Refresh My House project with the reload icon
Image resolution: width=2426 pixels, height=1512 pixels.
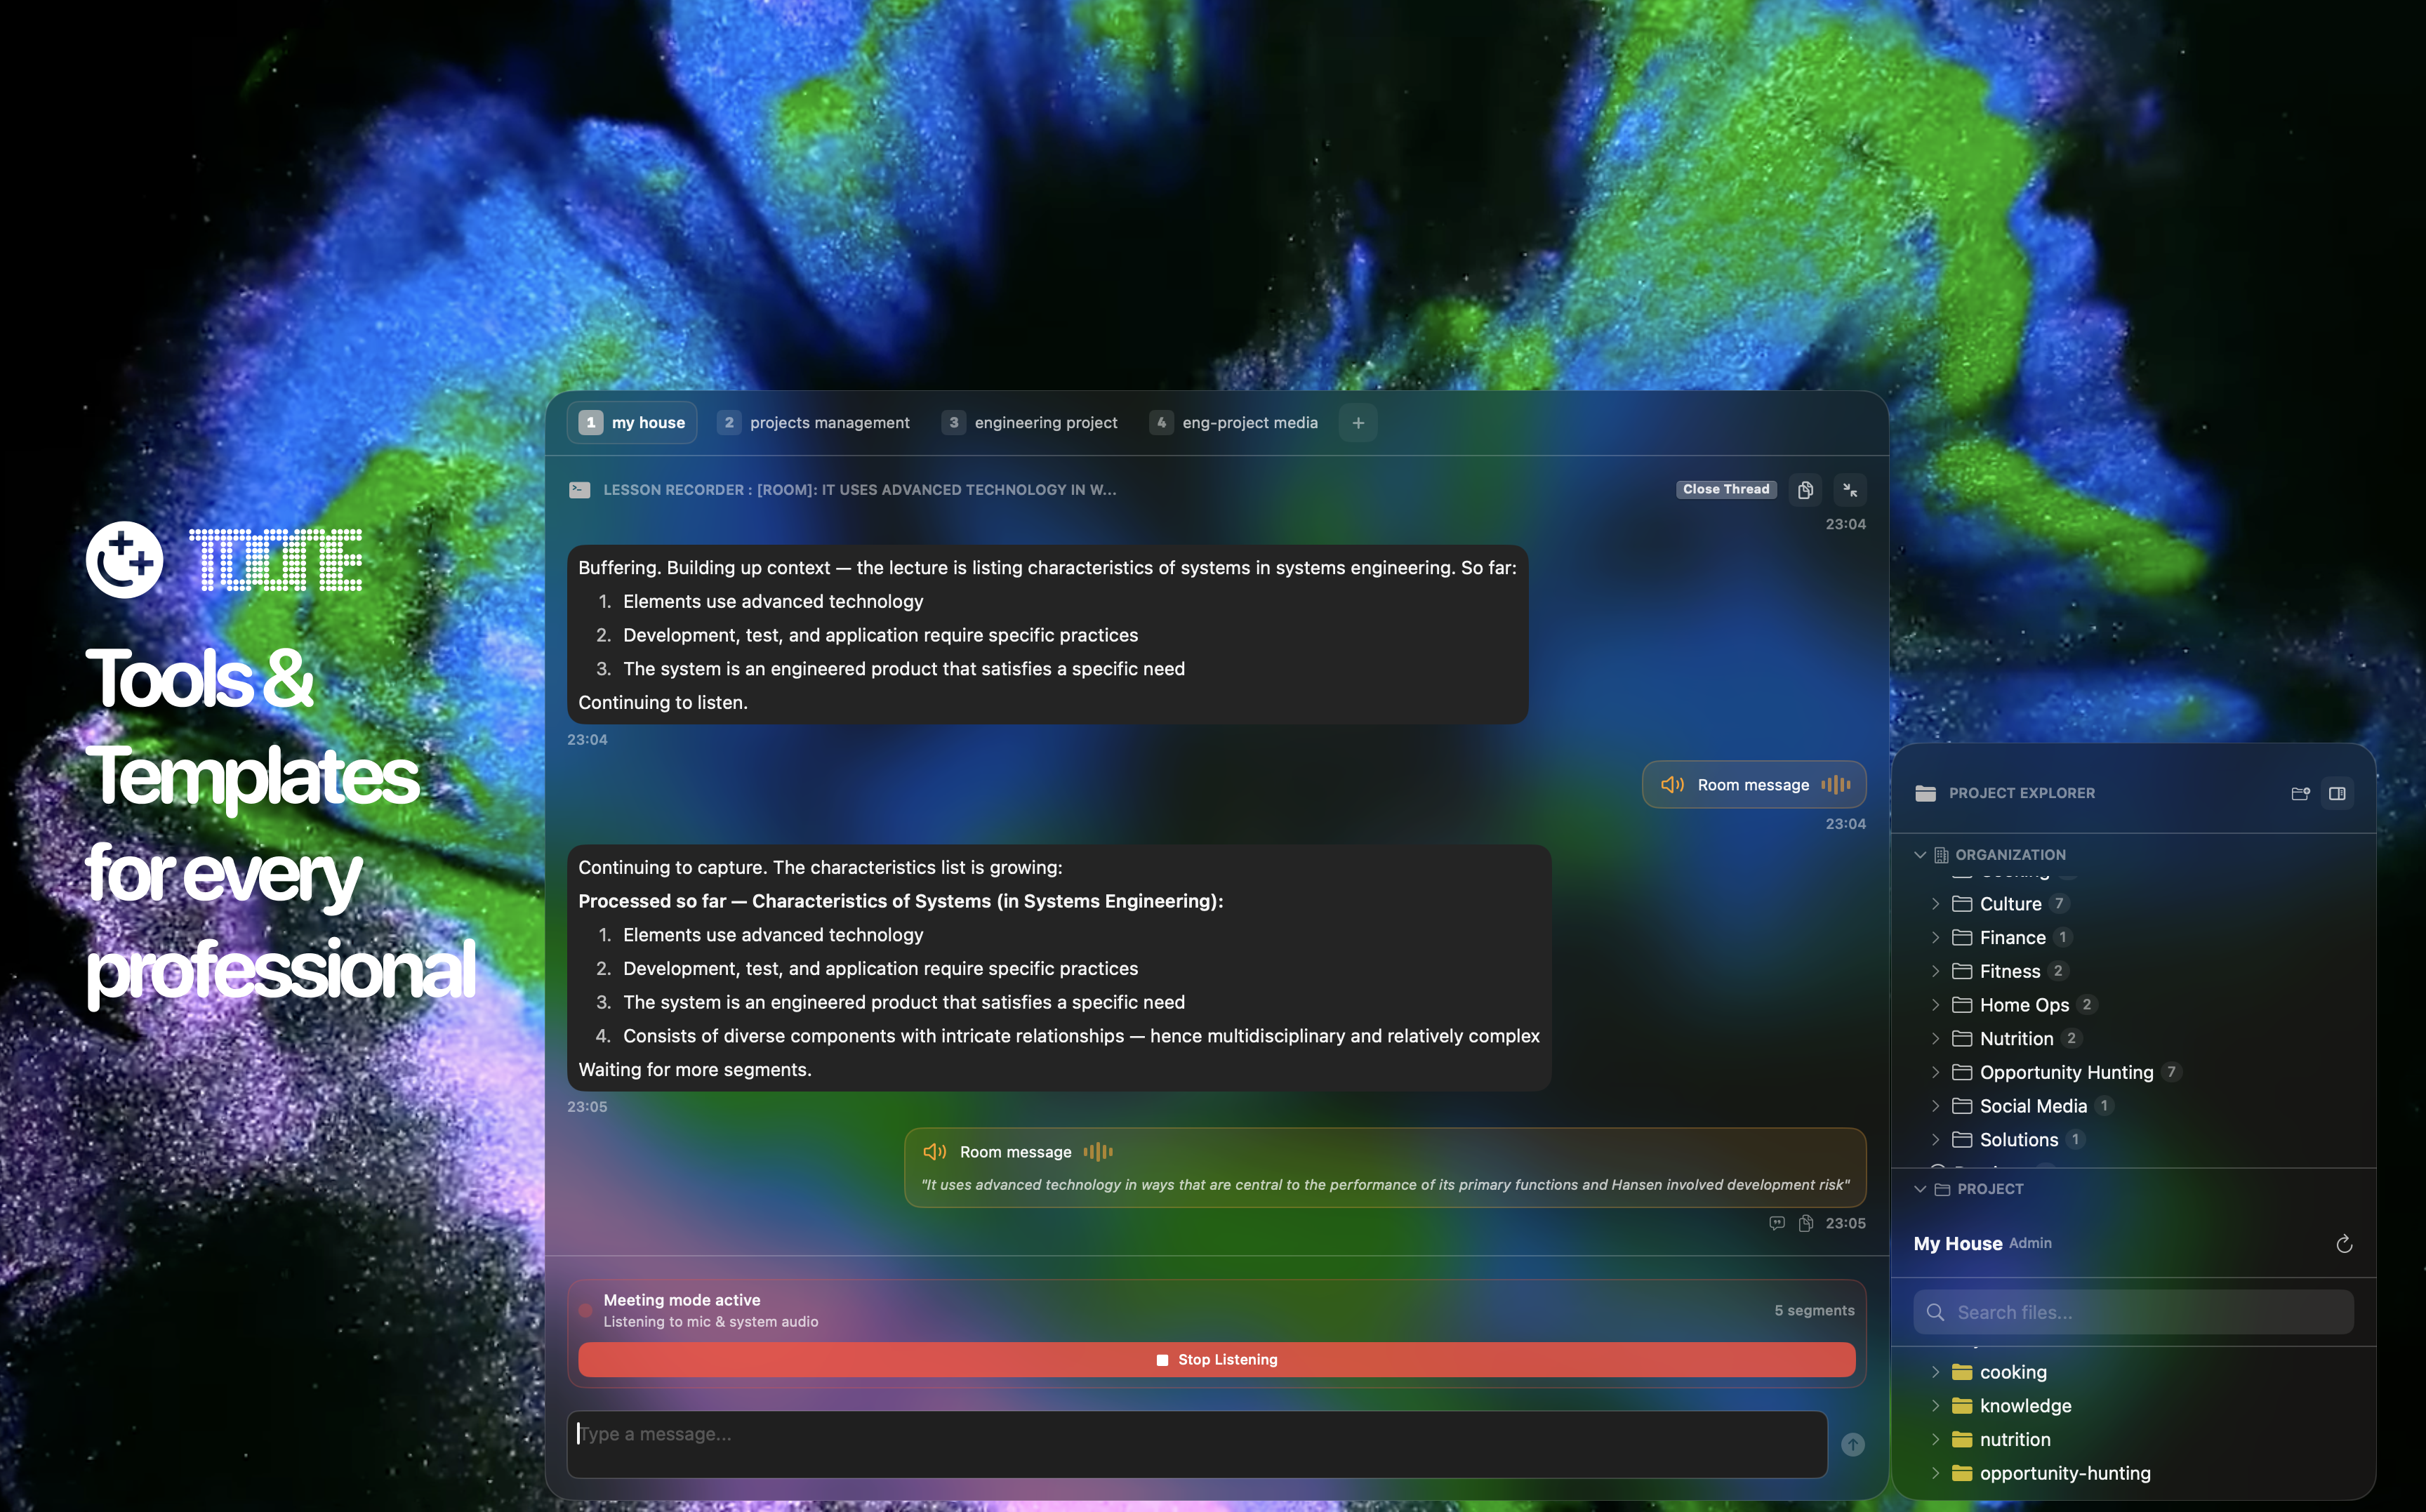(x=2345, y=1243)
